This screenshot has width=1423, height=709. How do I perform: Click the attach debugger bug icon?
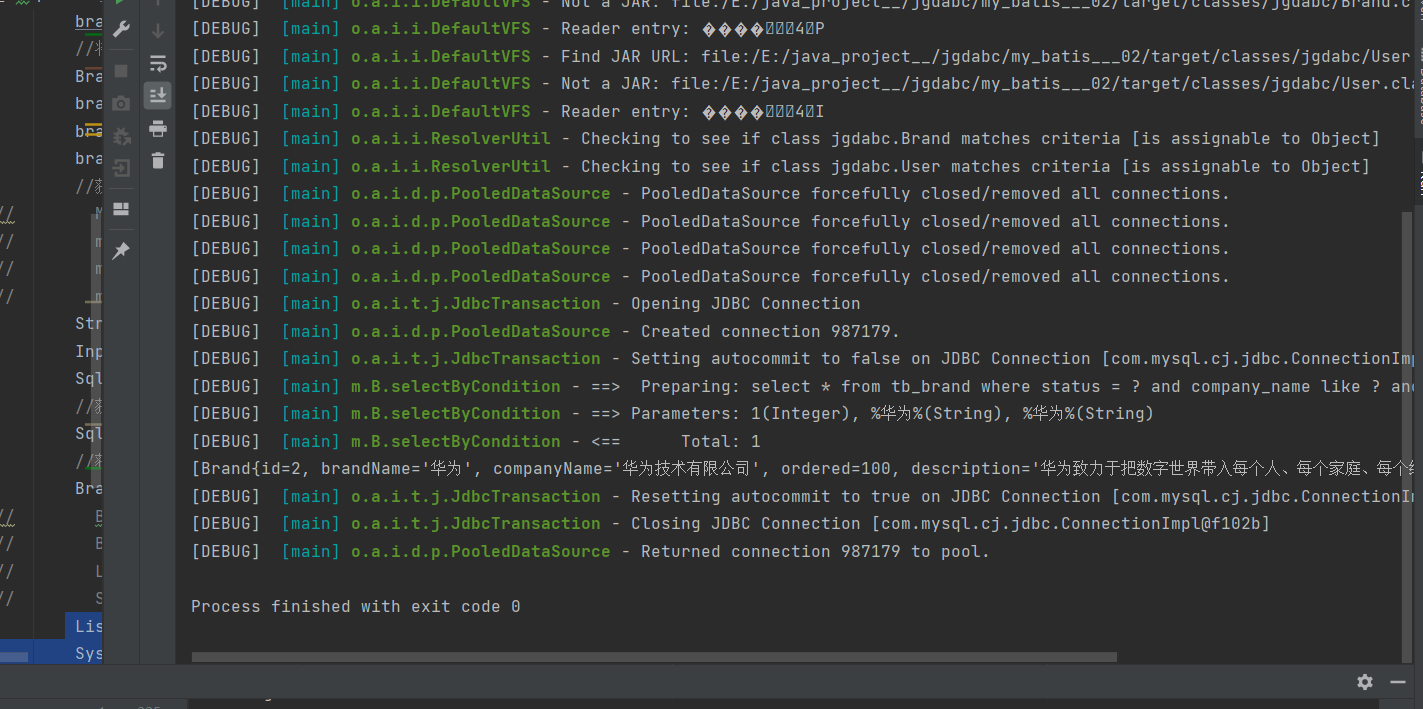(x=121, y=135)
